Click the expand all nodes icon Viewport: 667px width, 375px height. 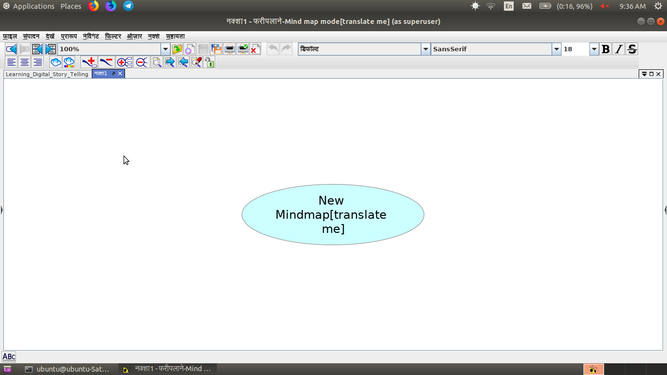pyautogui.click(x=124, y=62)
